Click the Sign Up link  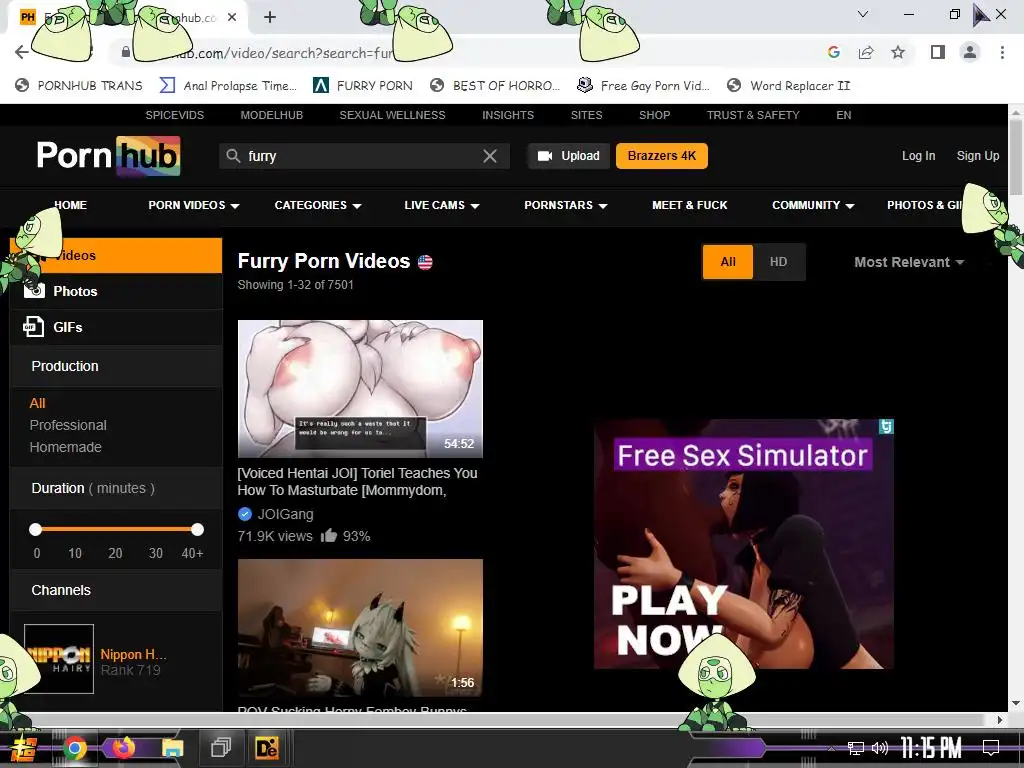[978, 156]
